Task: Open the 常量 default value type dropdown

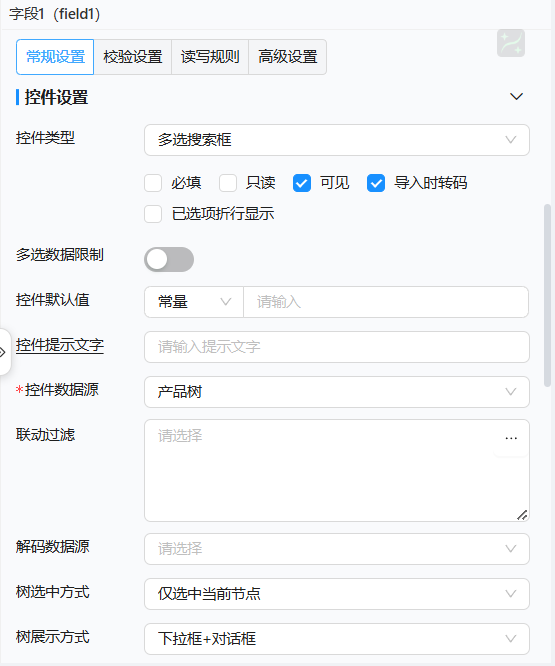Action: (194, 302)
